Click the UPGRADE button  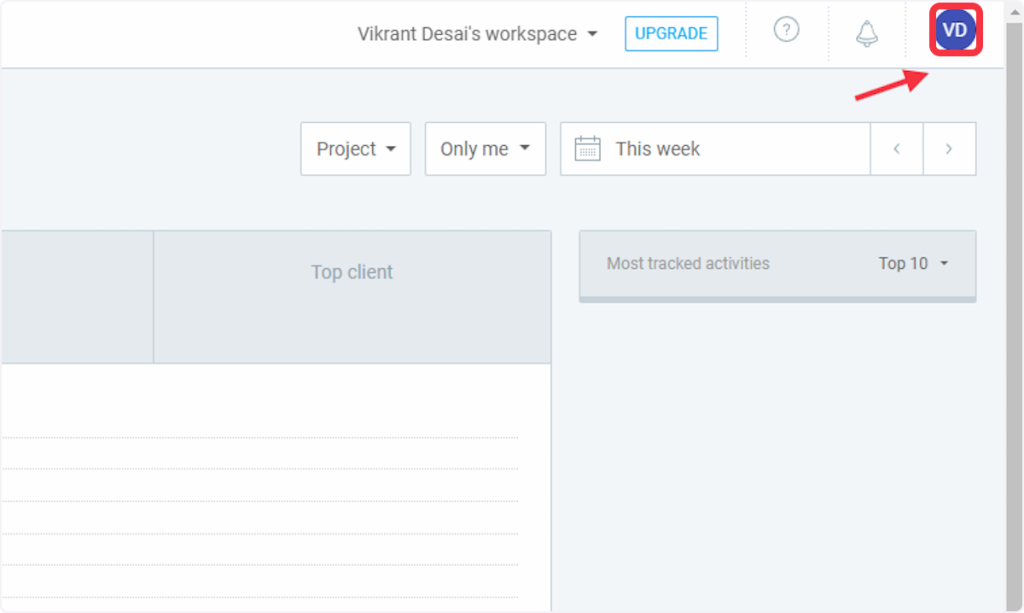tap(671, 33)
